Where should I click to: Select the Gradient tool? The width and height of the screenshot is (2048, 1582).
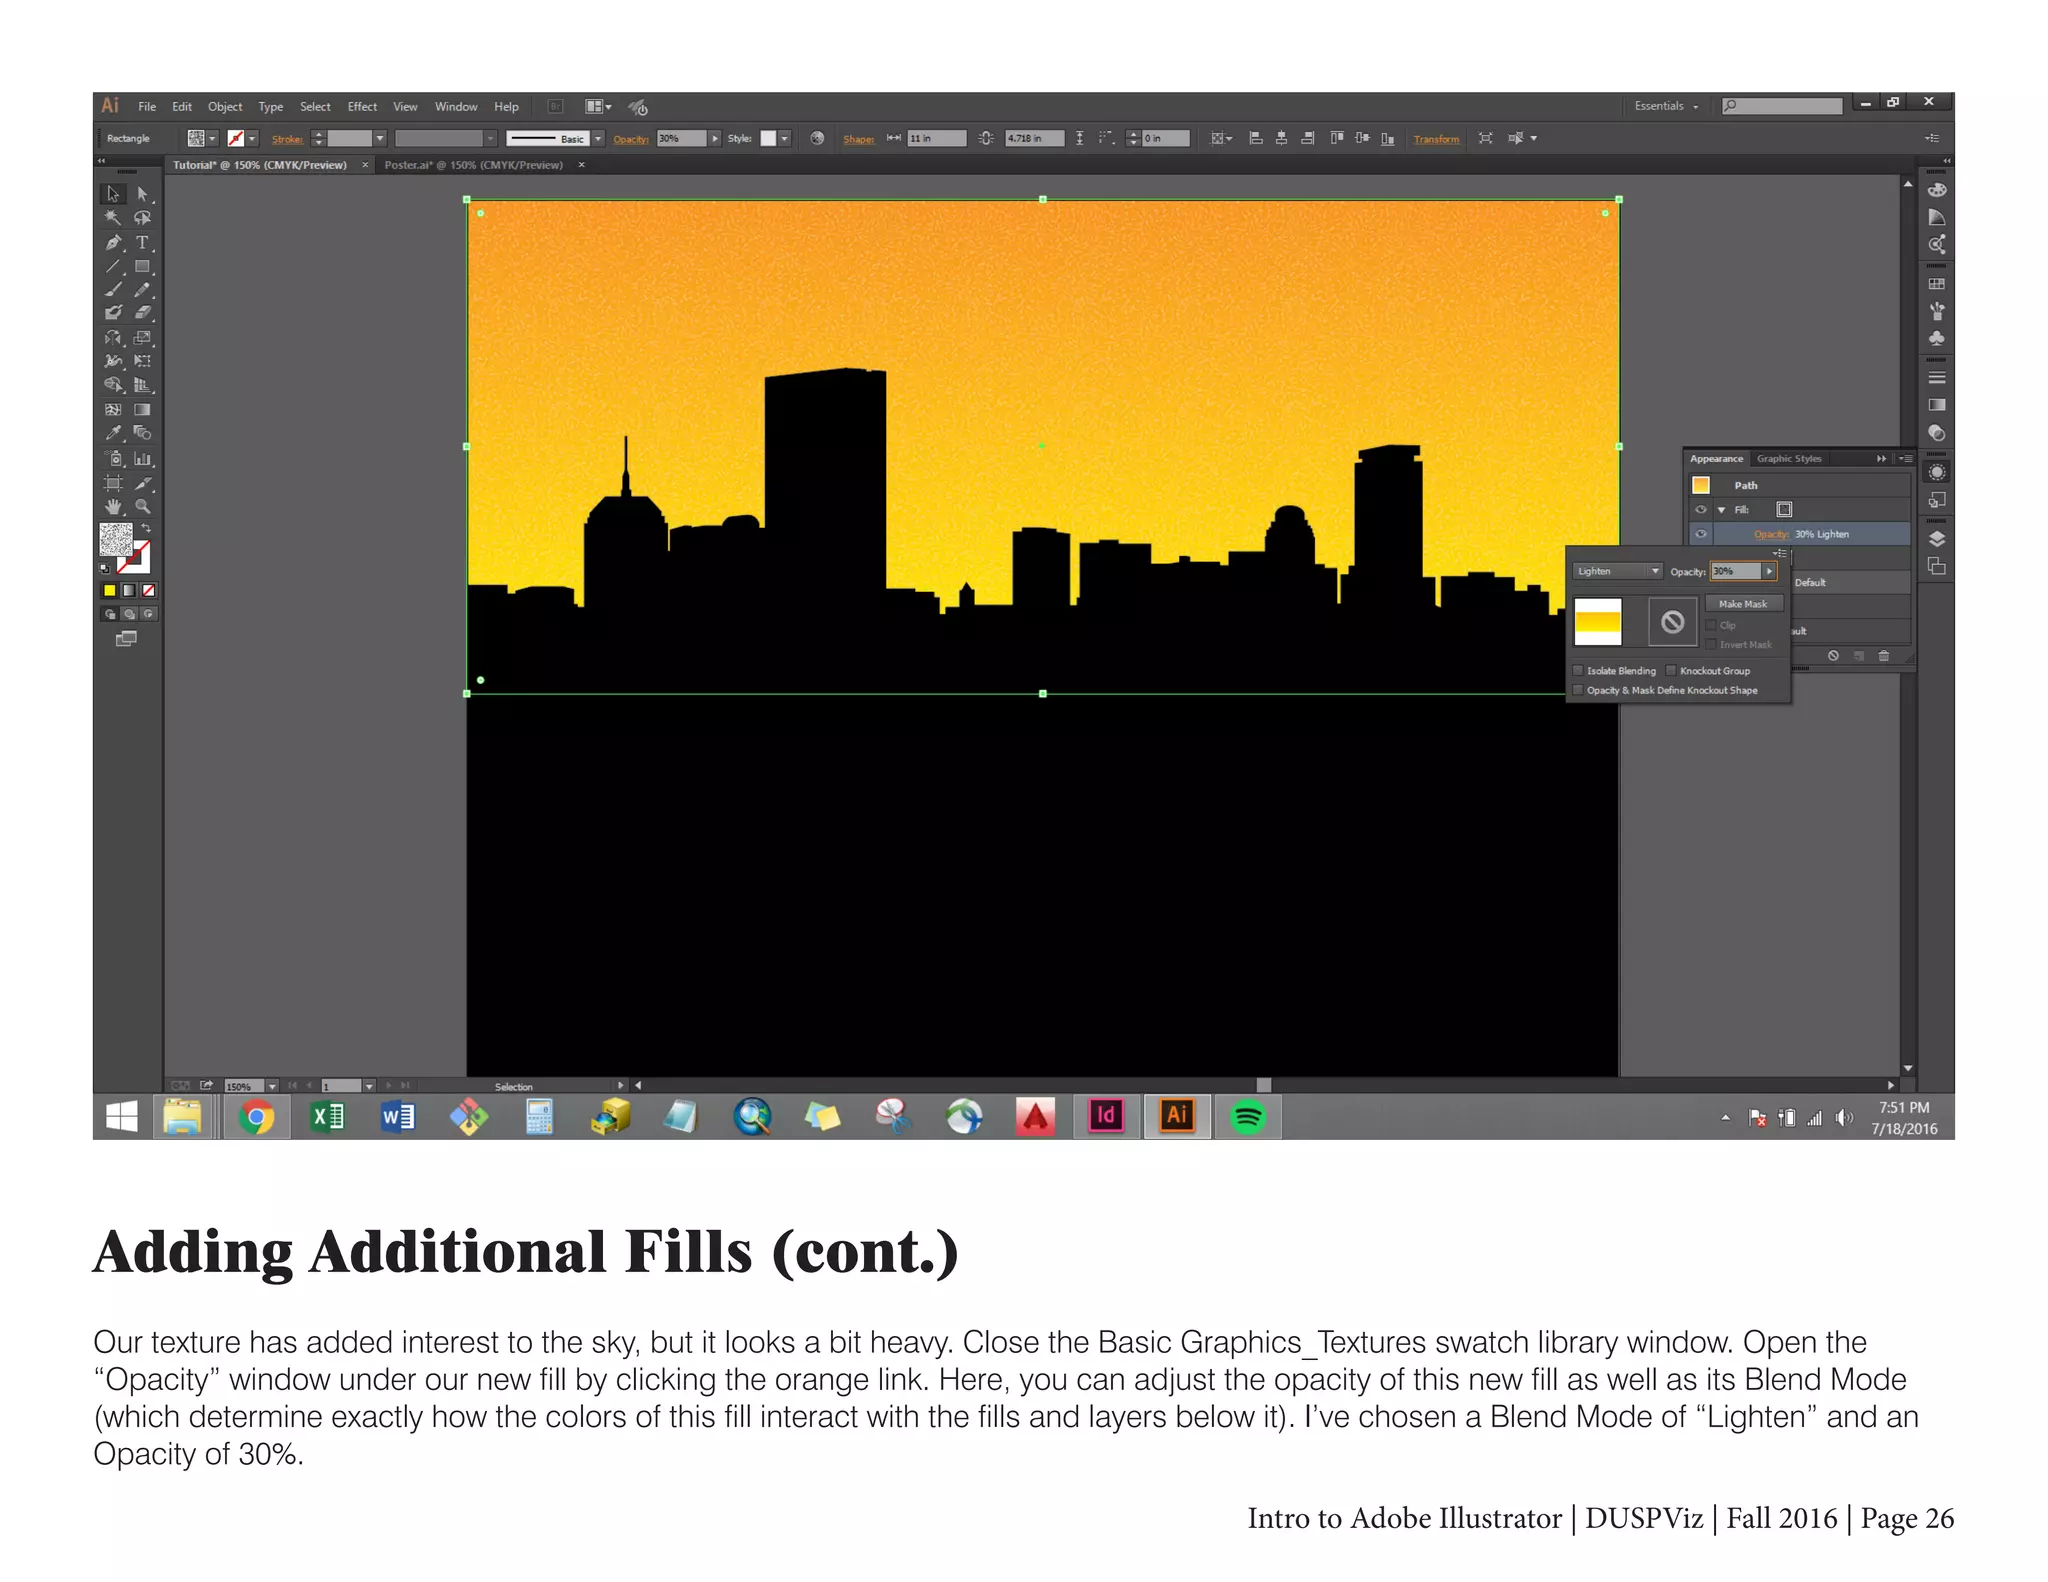(142, 409)
